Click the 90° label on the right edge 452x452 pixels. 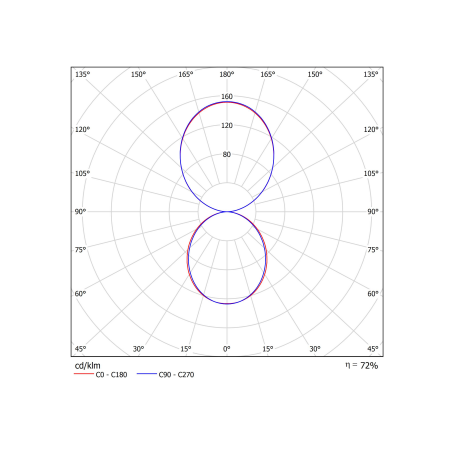[373, 212]
